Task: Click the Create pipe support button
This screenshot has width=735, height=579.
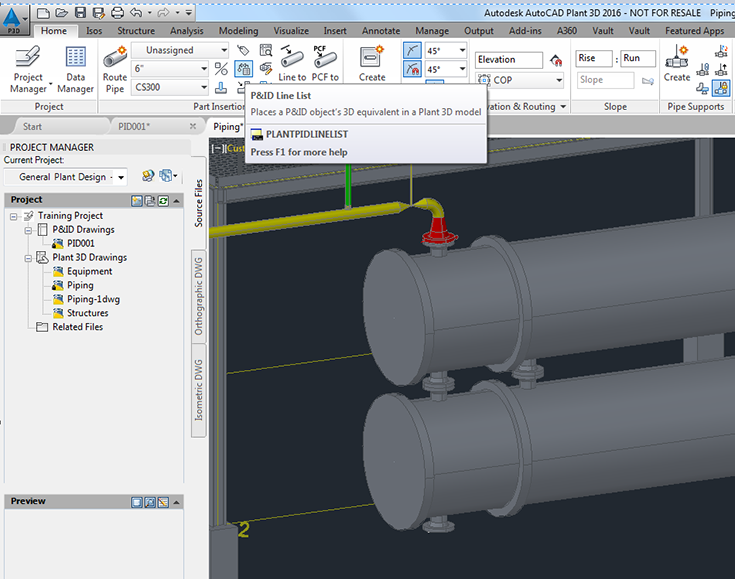Action: click(x=676, y=64)
